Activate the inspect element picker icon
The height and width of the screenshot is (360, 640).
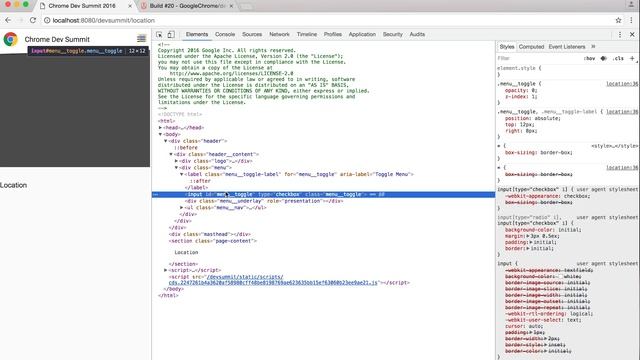159,35
